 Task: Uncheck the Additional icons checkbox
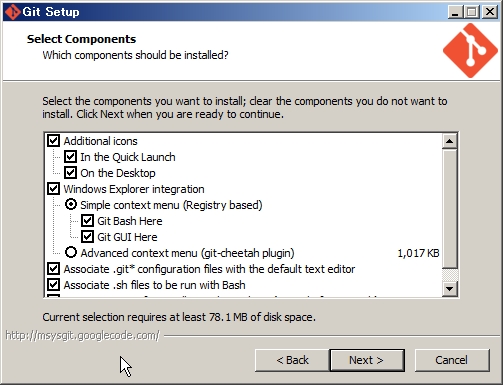click(x=53, y=141)
